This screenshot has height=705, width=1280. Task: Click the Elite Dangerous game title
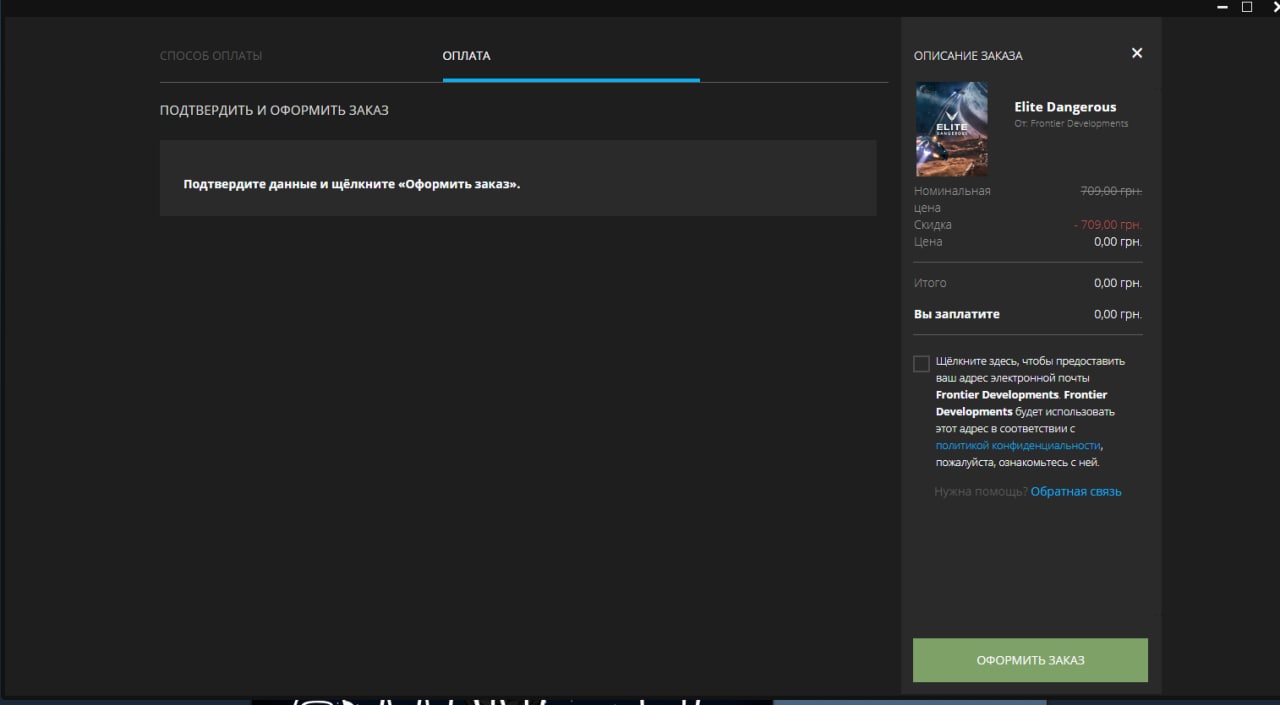click(1065, 107)
